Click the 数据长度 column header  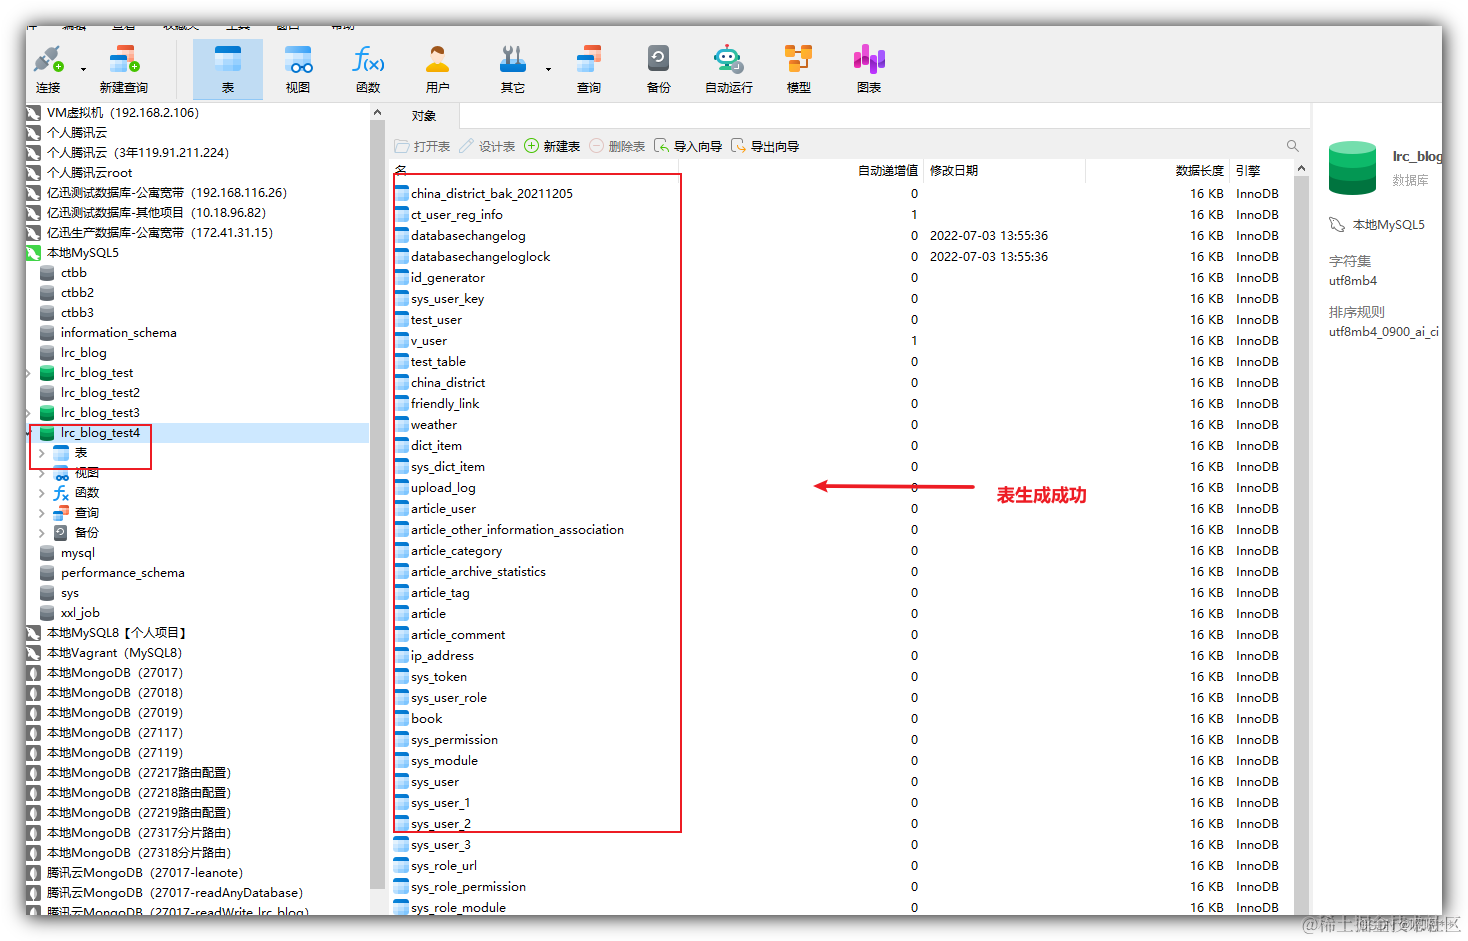pyautogui.click(x=1199, y=171)
